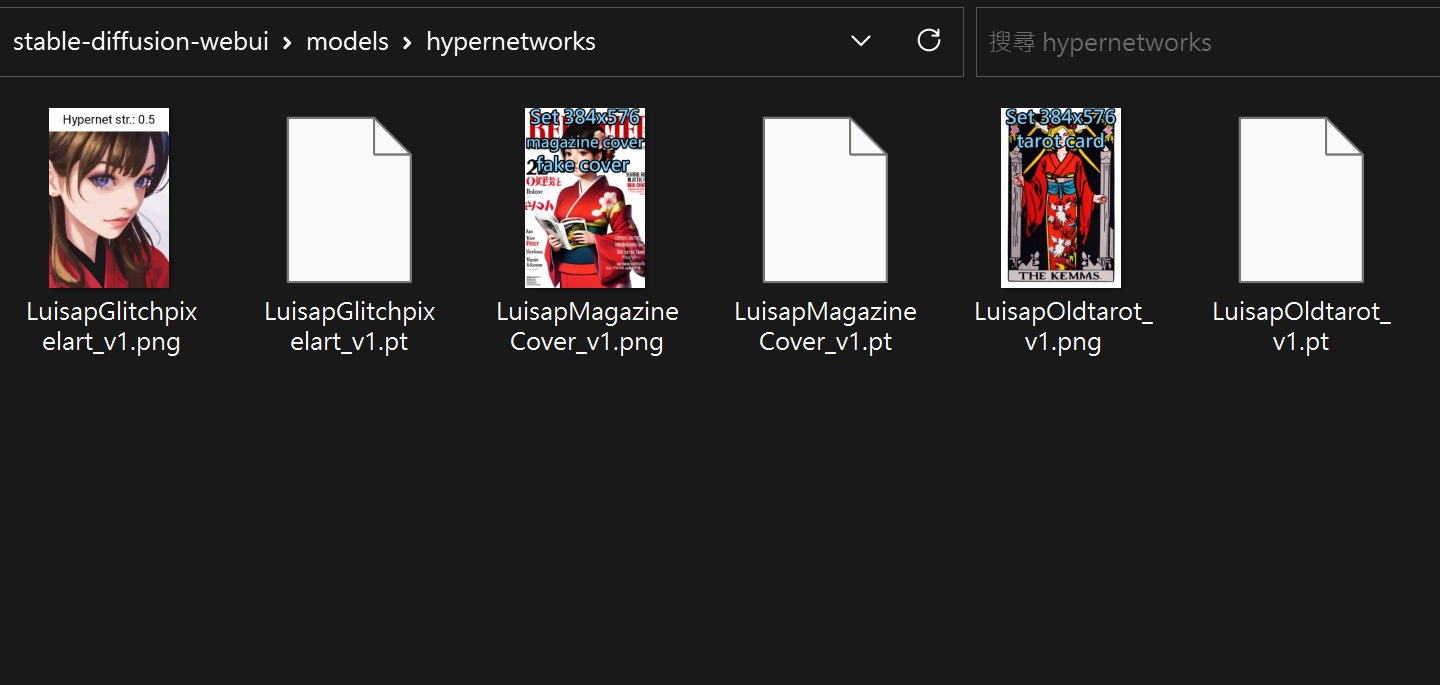Select the LuisapOldtarot_v1.png tarot card thumbnail
The image size is (1440, 685).
coord(1061,198)
